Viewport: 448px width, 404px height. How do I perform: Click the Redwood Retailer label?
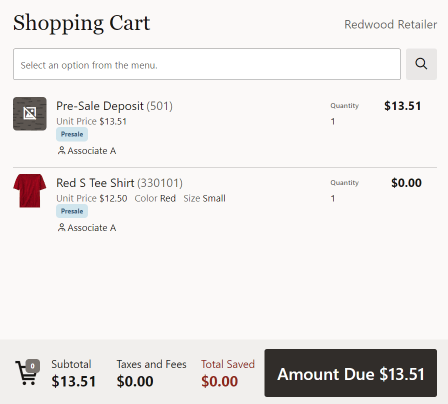(x=390, y=24)
